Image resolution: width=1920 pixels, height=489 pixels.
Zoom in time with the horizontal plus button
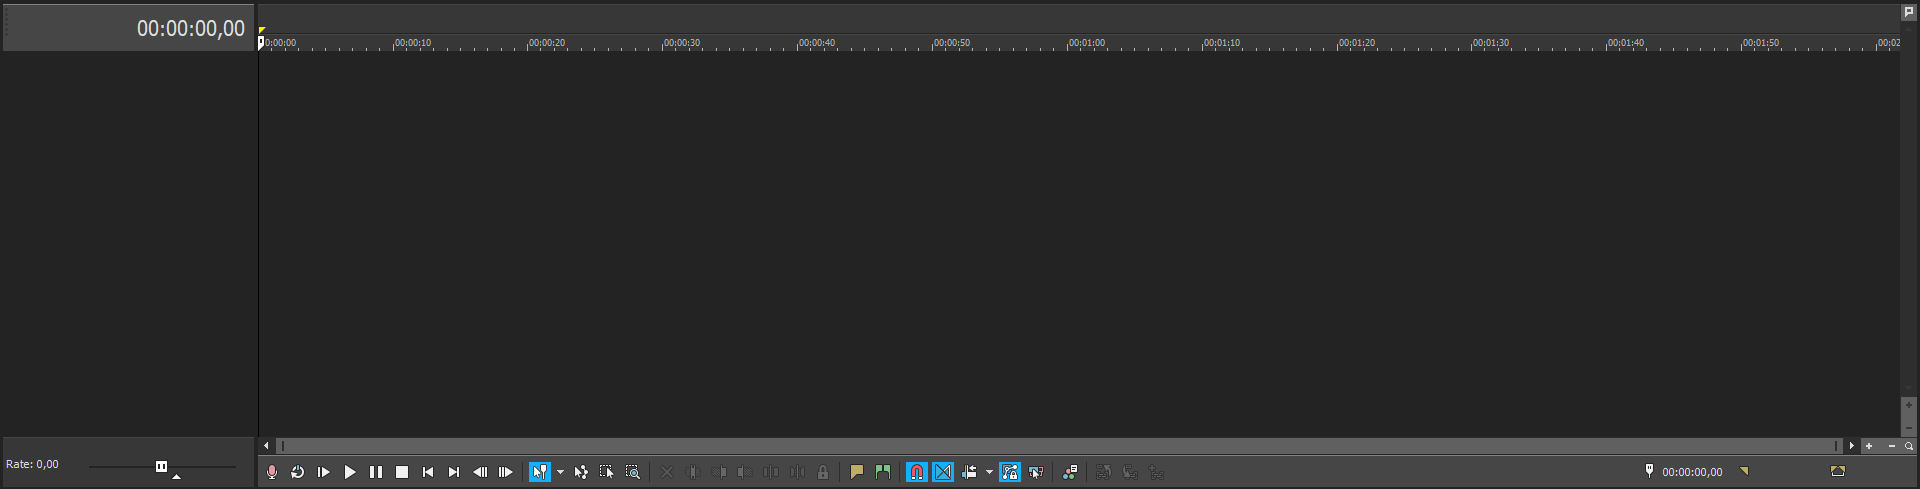click(x=1869, y=446)
